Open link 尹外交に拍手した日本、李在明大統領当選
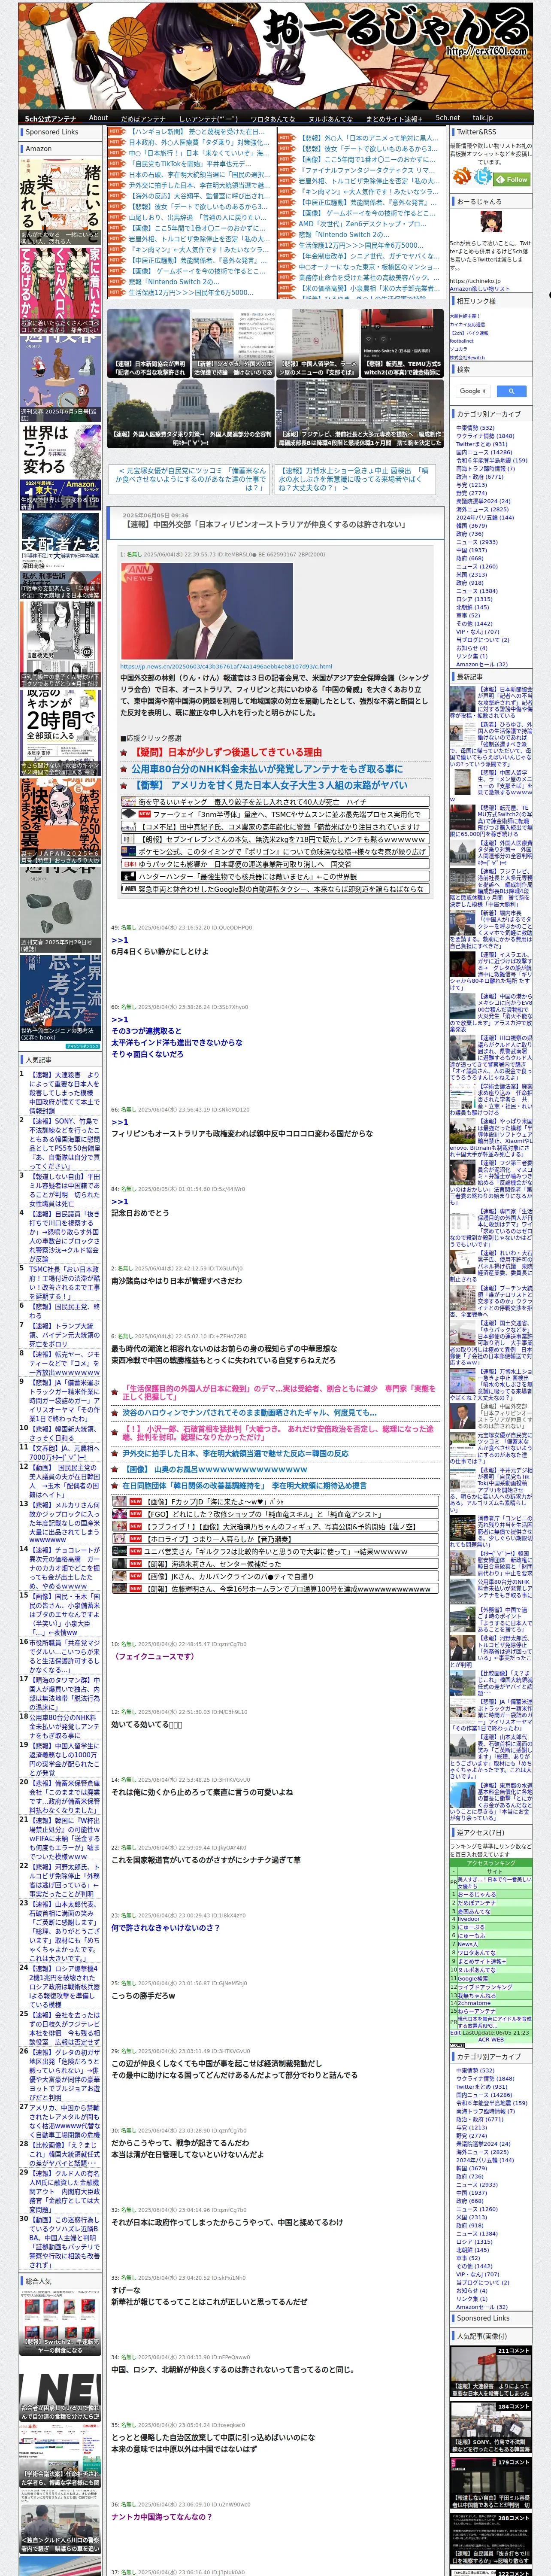 pos(235,1454)
